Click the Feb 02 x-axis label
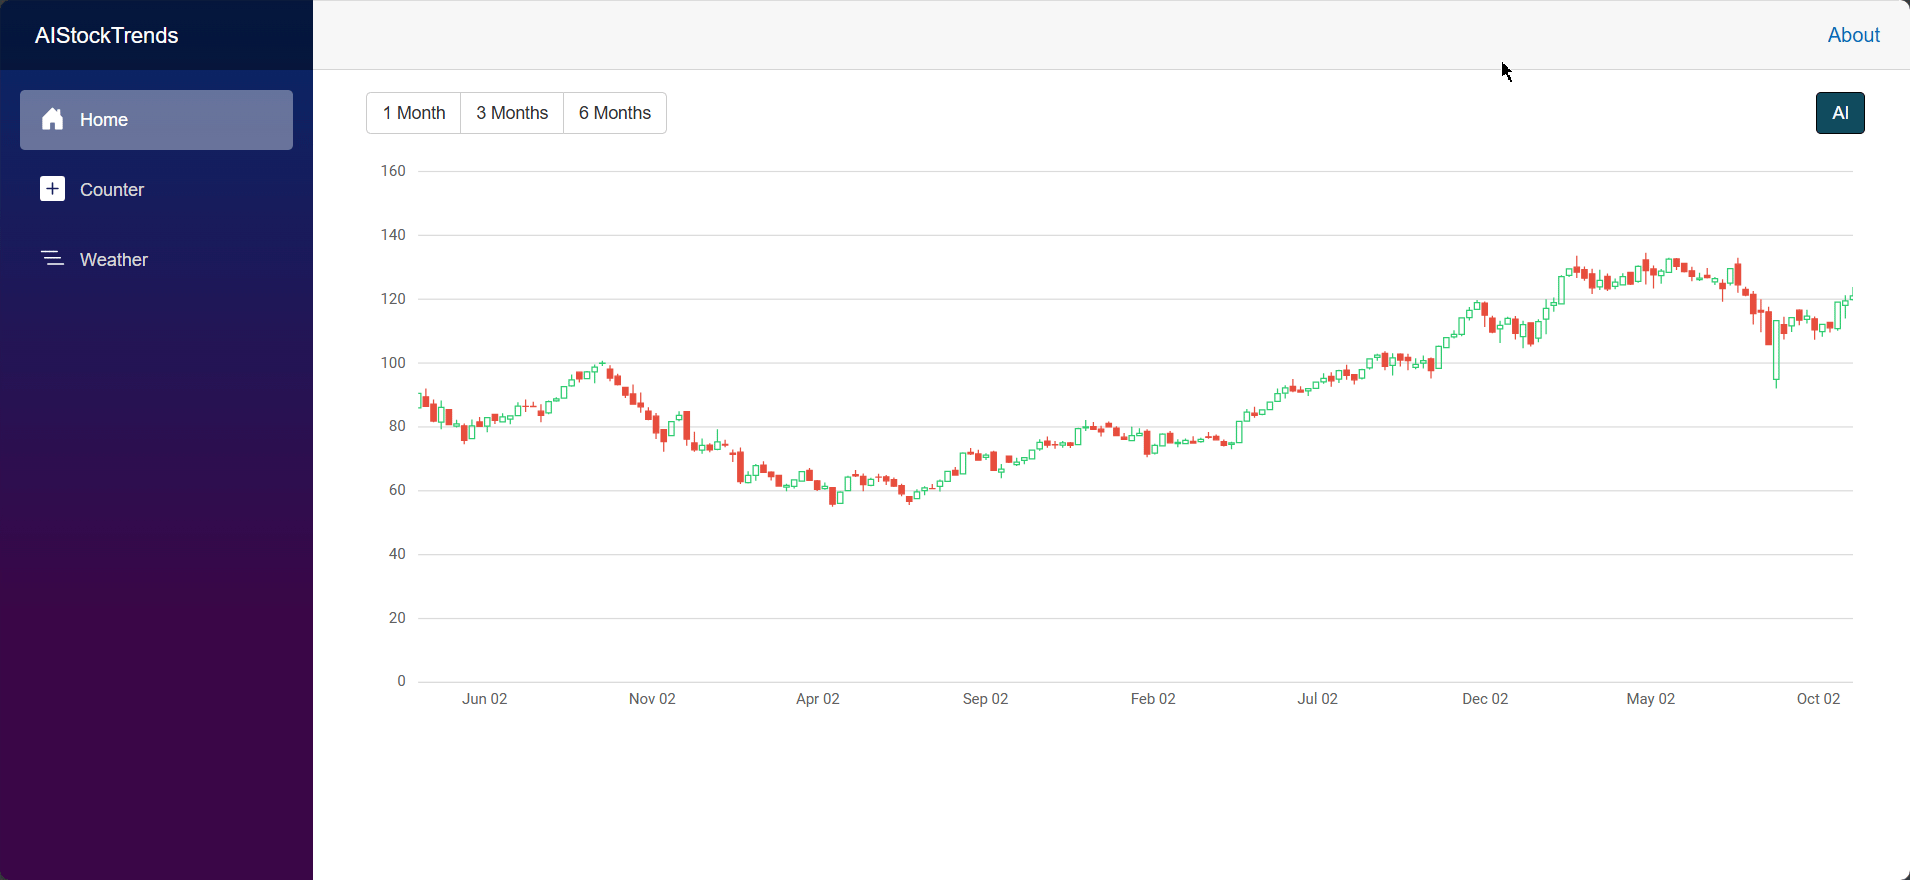This screenshot has width=1910, height=880. coord(1153,699)
